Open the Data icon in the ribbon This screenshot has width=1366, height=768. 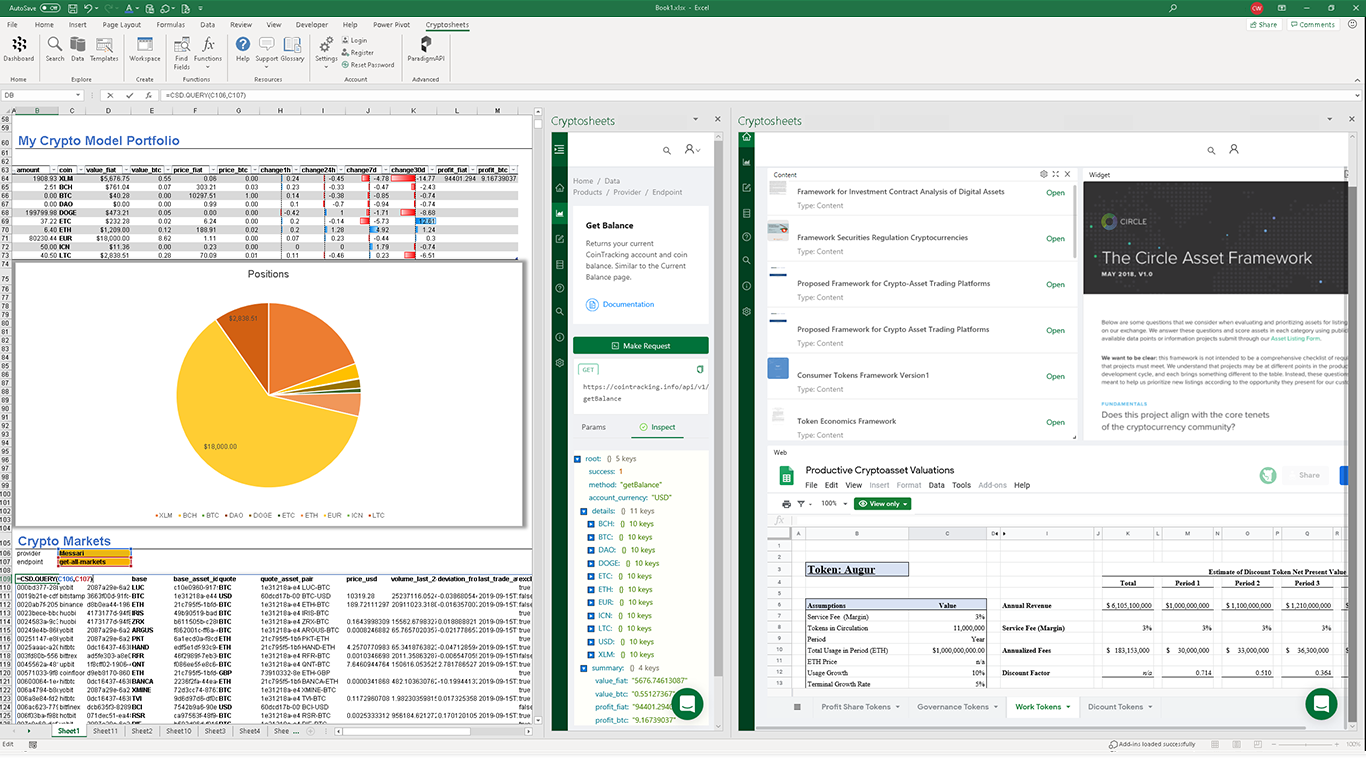pos(77,49)
